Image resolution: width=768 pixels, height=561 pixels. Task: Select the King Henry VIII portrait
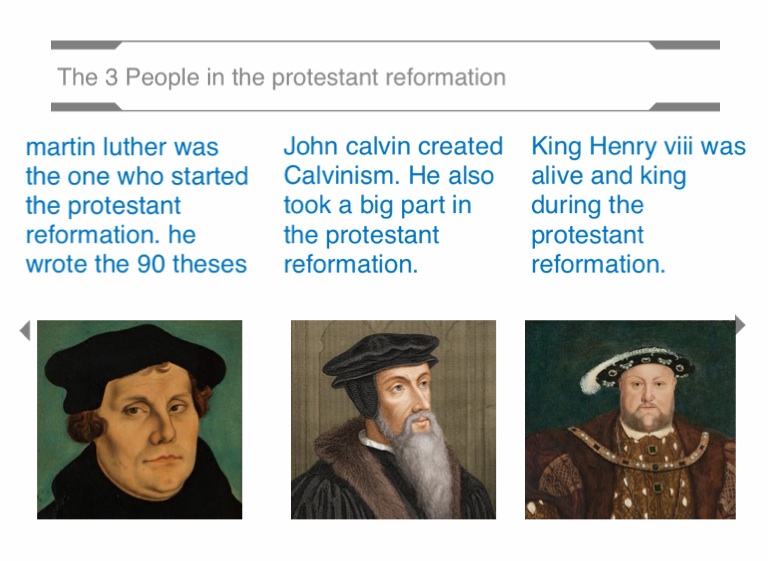pos(630,419)
